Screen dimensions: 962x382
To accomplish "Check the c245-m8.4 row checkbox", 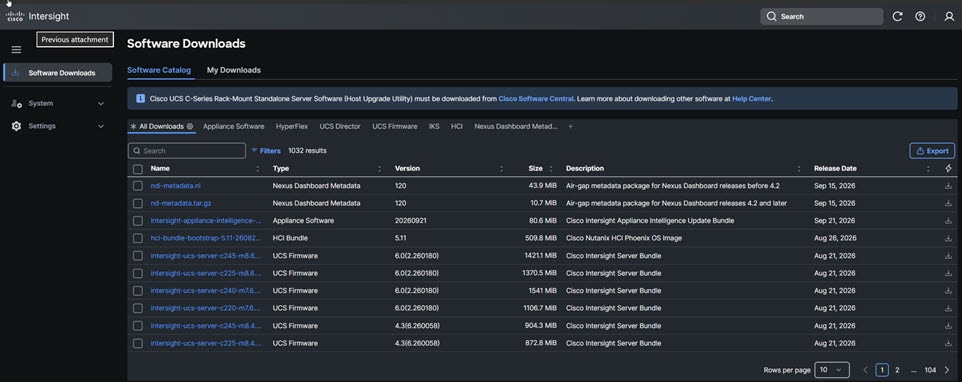I will coord(137,326).
